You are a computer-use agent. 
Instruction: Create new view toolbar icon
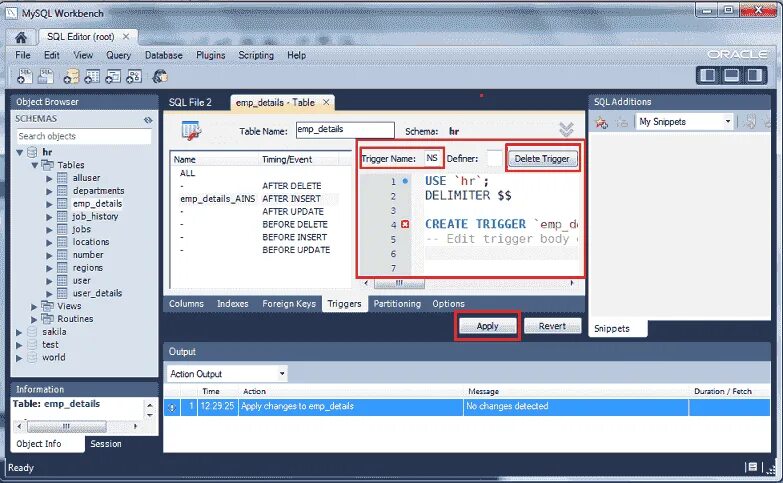click(113, 76)
